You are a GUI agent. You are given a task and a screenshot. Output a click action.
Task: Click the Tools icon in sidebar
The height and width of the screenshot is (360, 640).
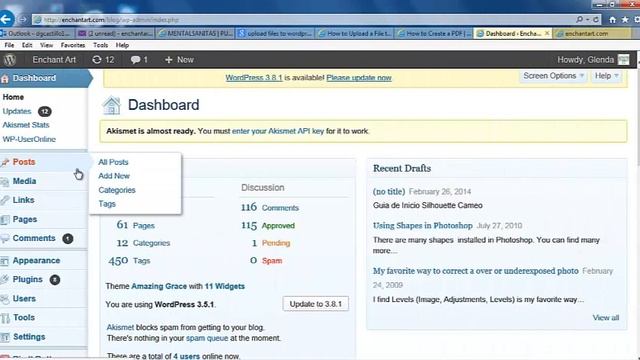pos(5,318)
